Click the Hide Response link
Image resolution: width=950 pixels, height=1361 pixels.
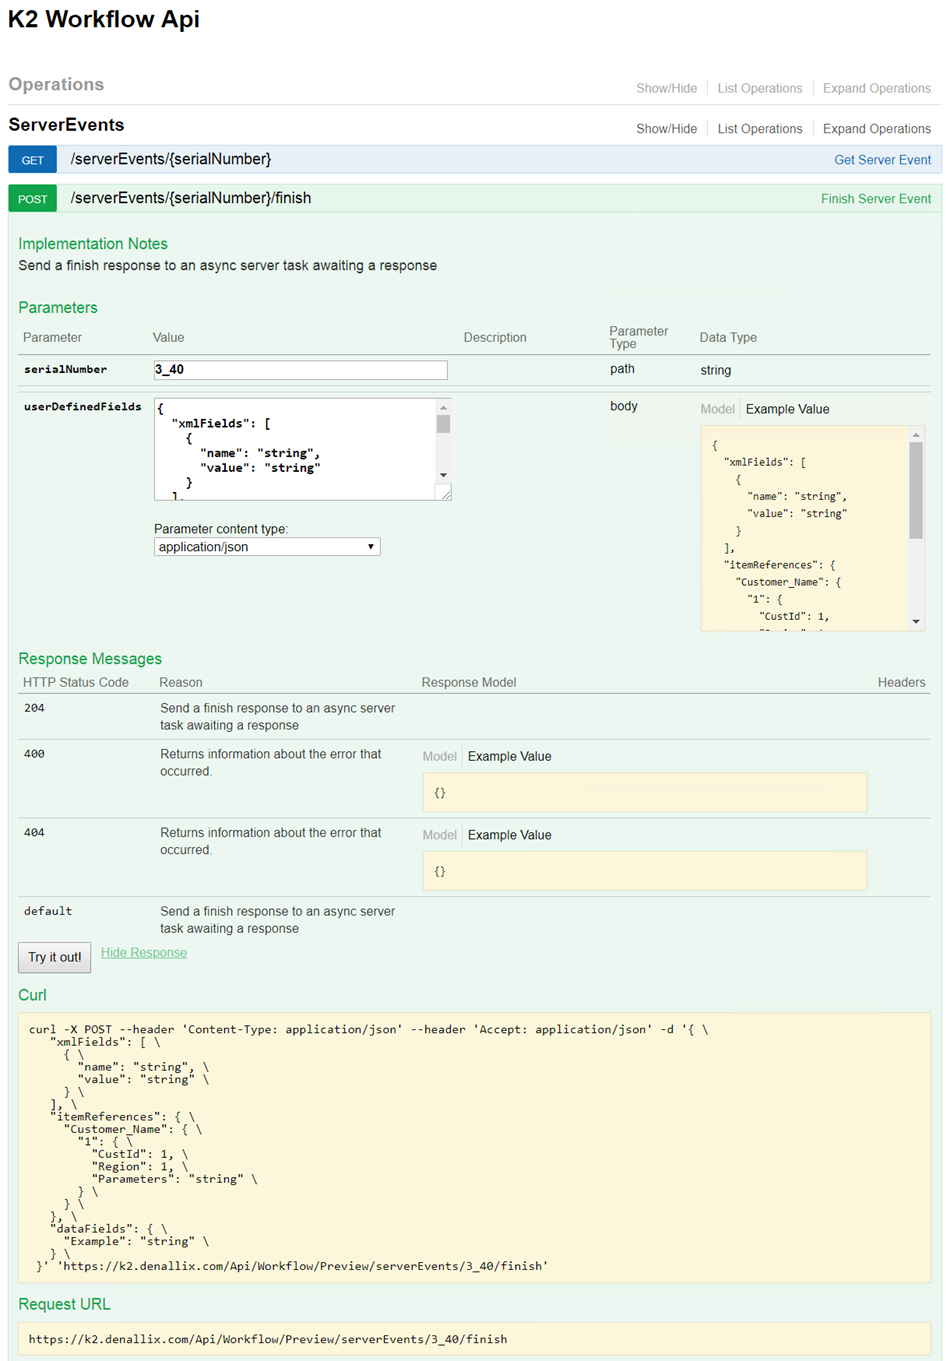tap(144, 953)
